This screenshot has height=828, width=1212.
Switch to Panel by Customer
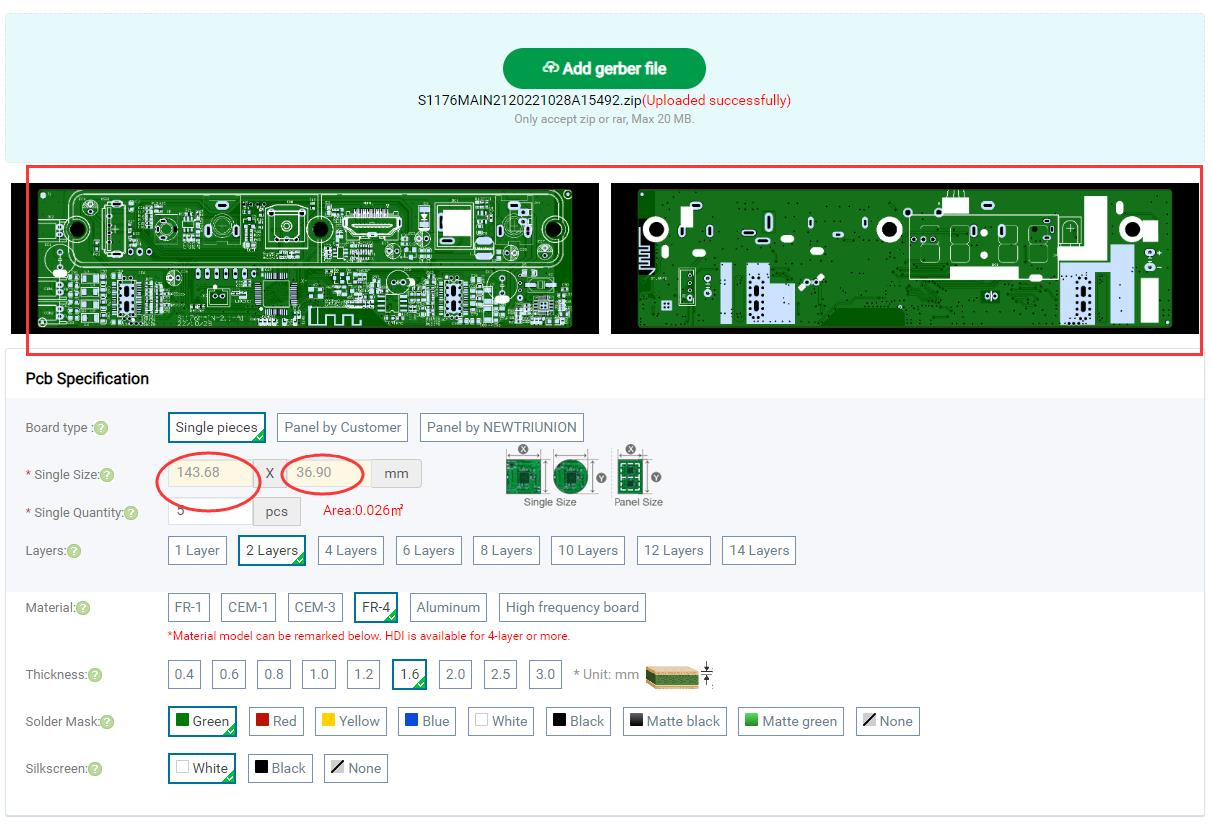pos(342,427)
